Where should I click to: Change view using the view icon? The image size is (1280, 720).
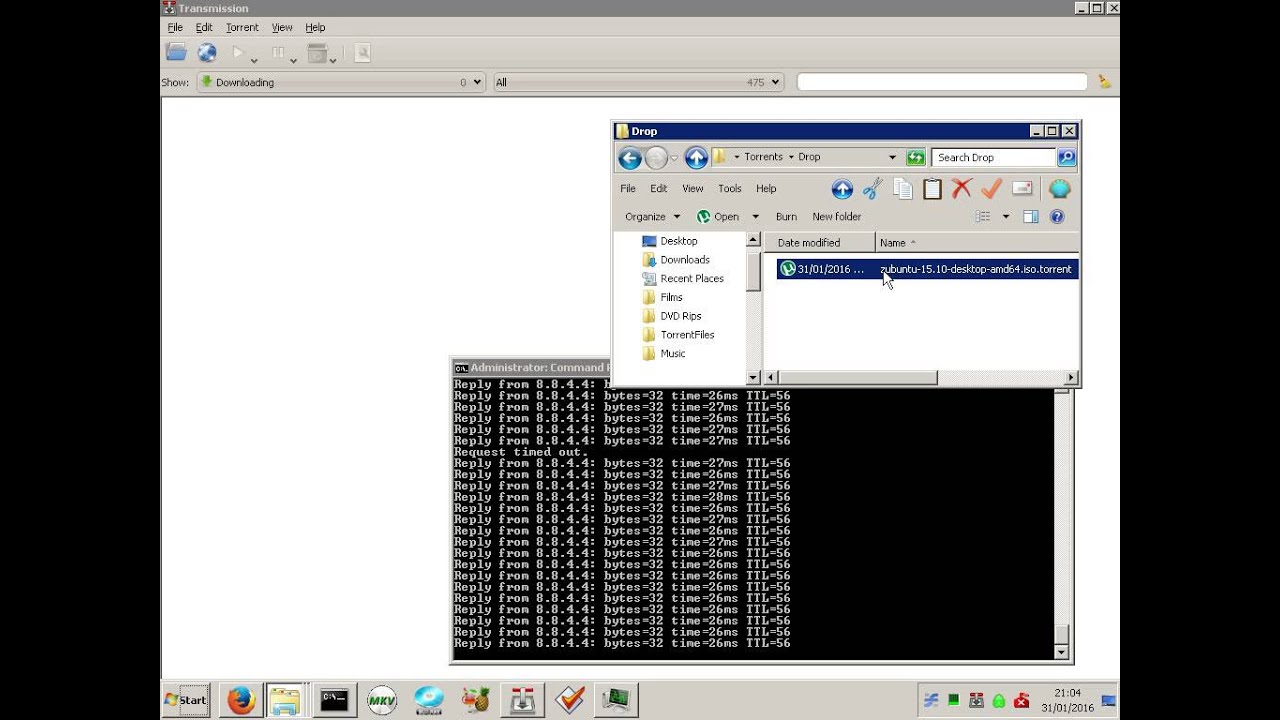click(x=983, y=216)
